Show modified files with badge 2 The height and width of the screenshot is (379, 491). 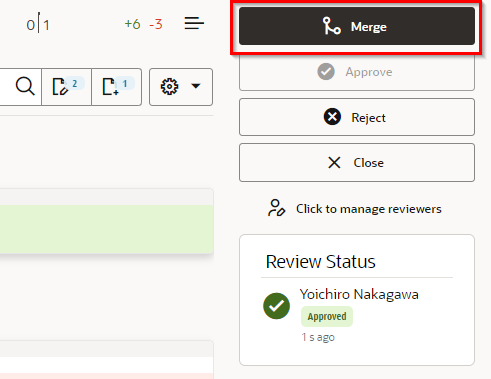(67, 87)
